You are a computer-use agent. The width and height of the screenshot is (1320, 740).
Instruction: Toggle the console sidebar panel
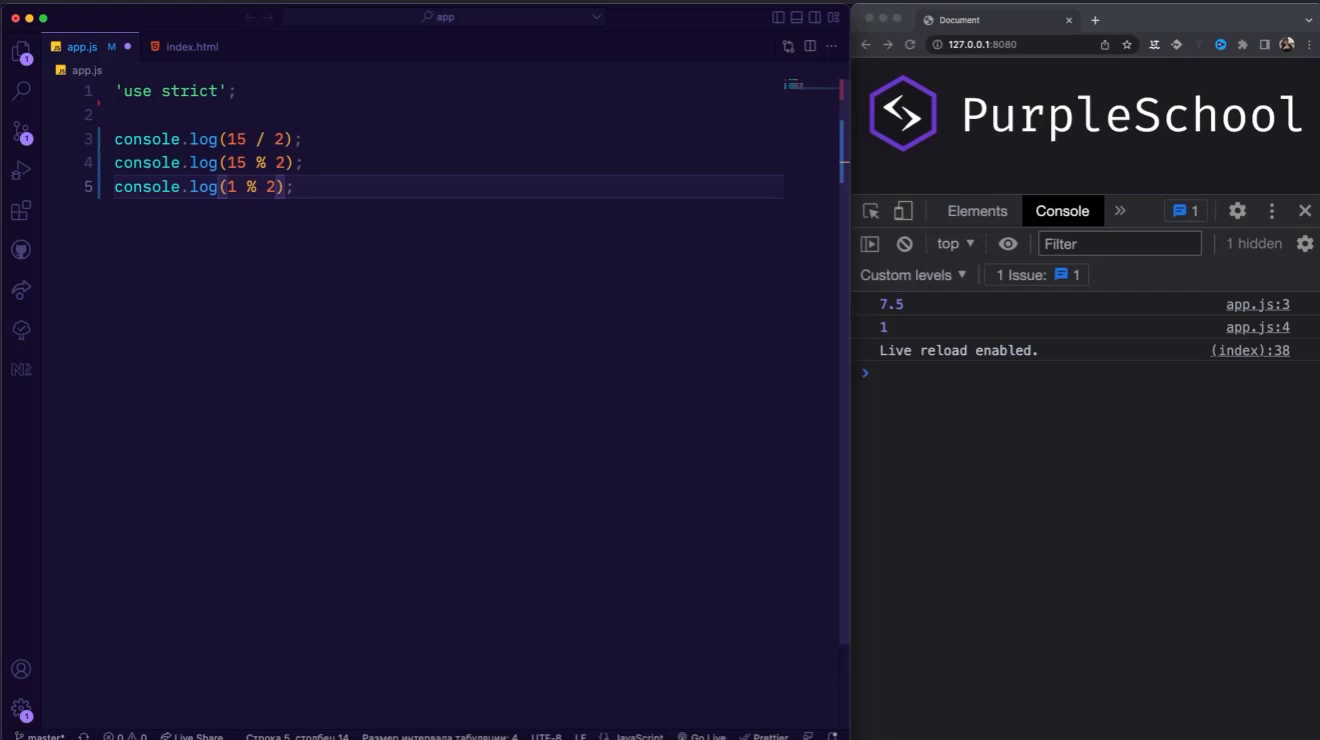pos(870,244)
